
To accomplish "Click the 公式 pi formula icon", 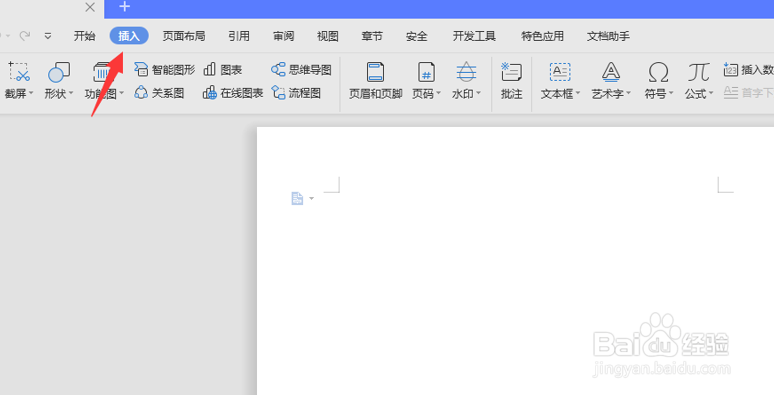I will coord(699,72).
